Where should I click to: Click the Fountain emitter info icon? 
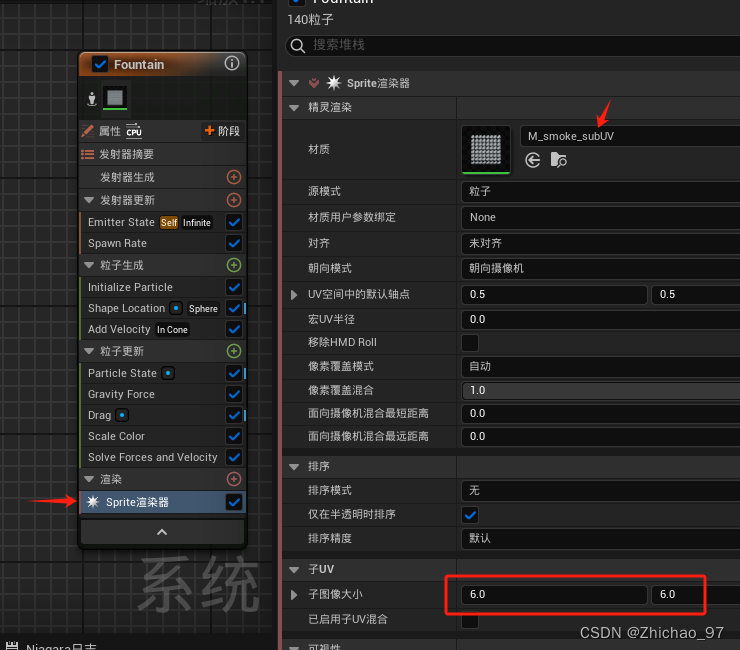point(232,63)
